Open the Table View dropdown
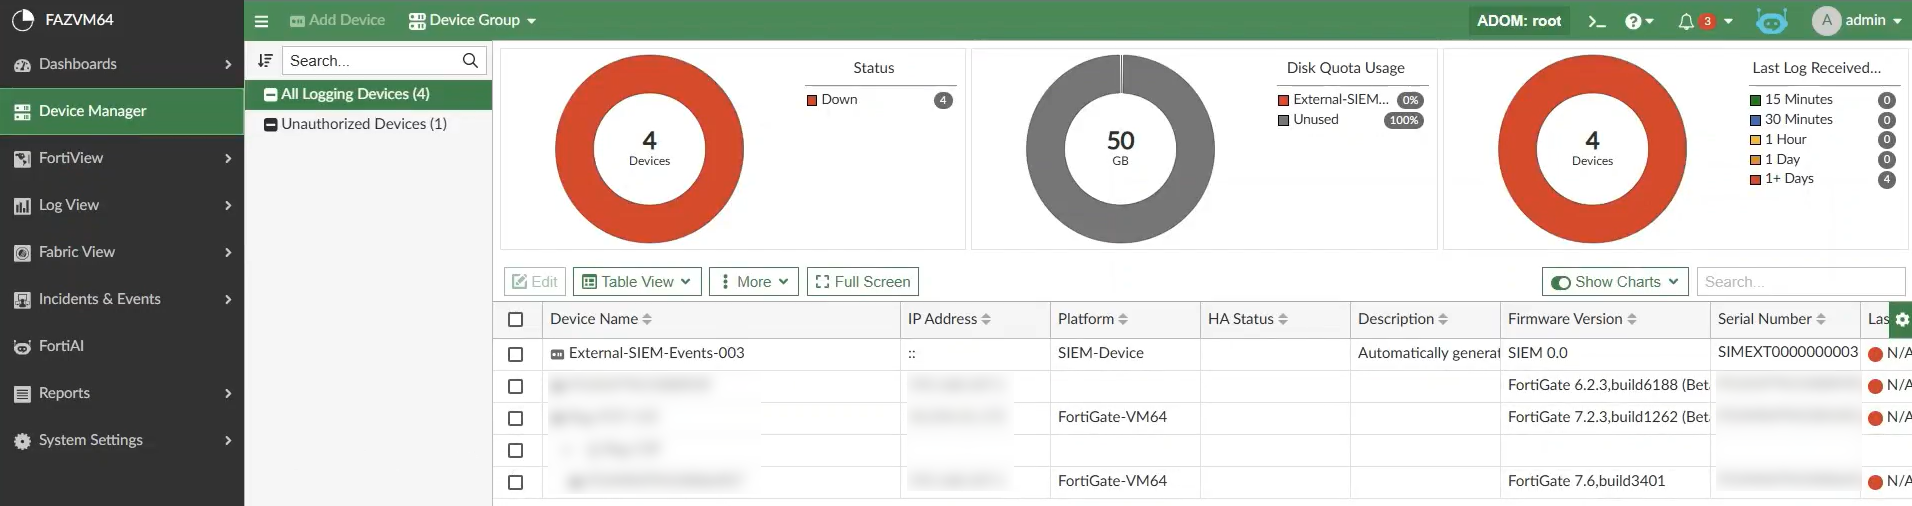Image resolution: width=1912 pixels, height=506 pixels. click(637, 282)
